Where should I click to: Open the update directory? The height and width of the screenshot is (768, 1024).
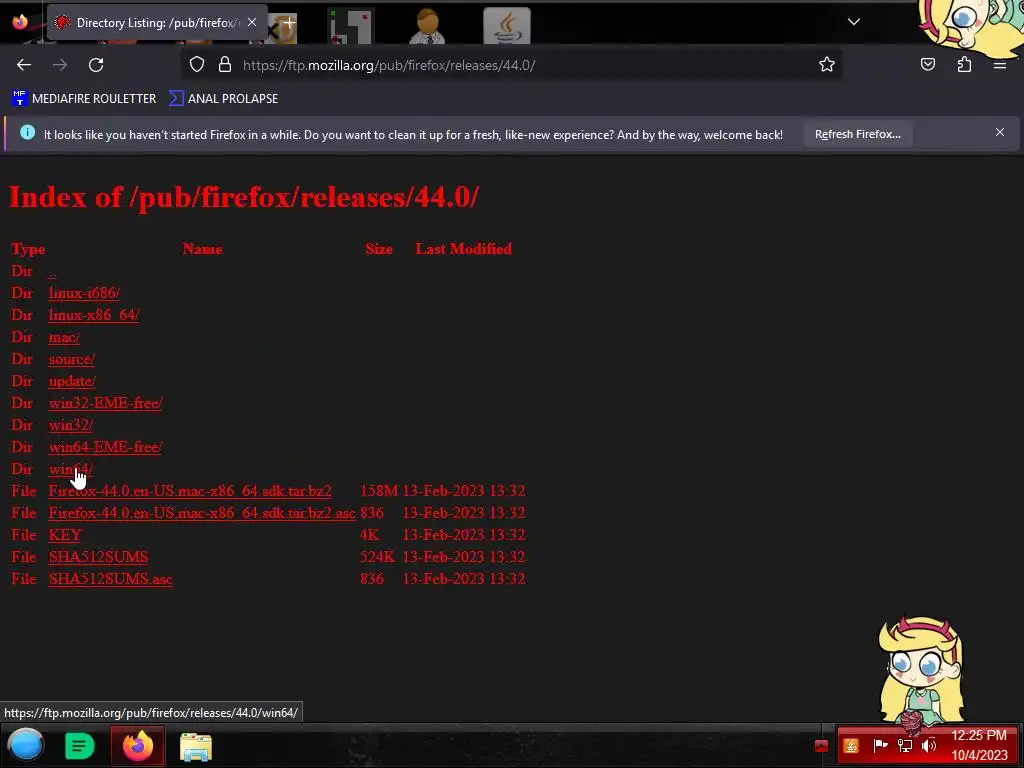pos(72,381)
